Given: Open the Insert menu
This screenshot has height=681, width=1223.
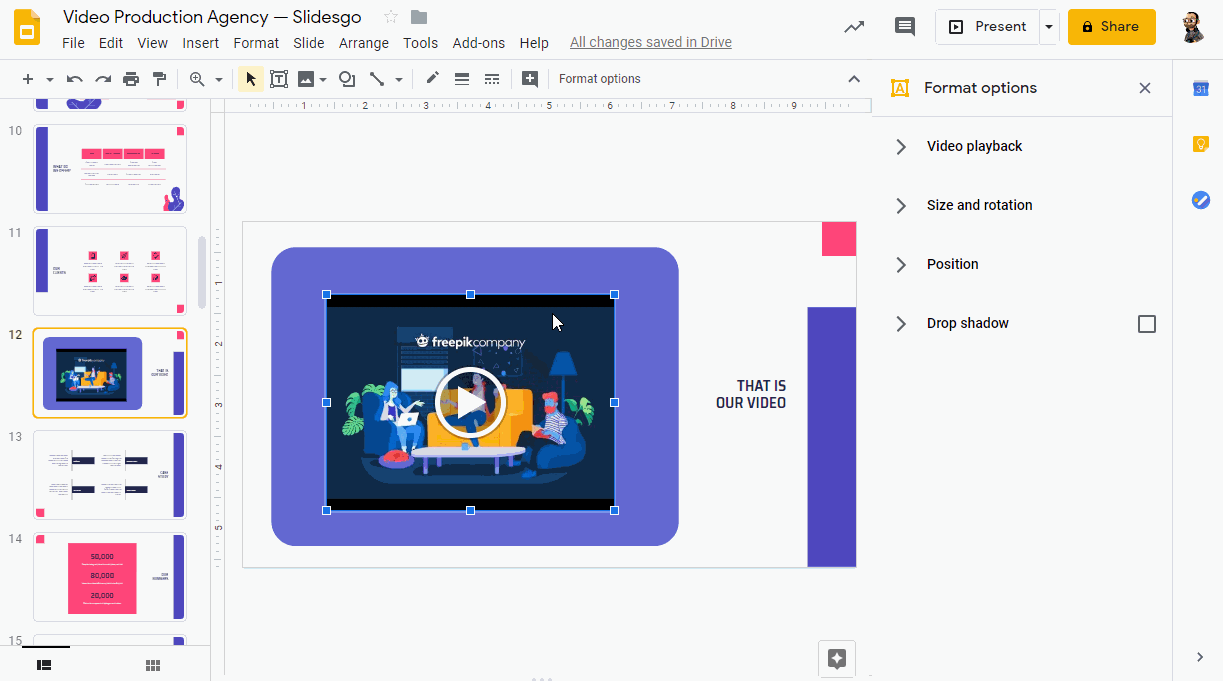Looking at the screenshot, I should (x=201, y=43).
